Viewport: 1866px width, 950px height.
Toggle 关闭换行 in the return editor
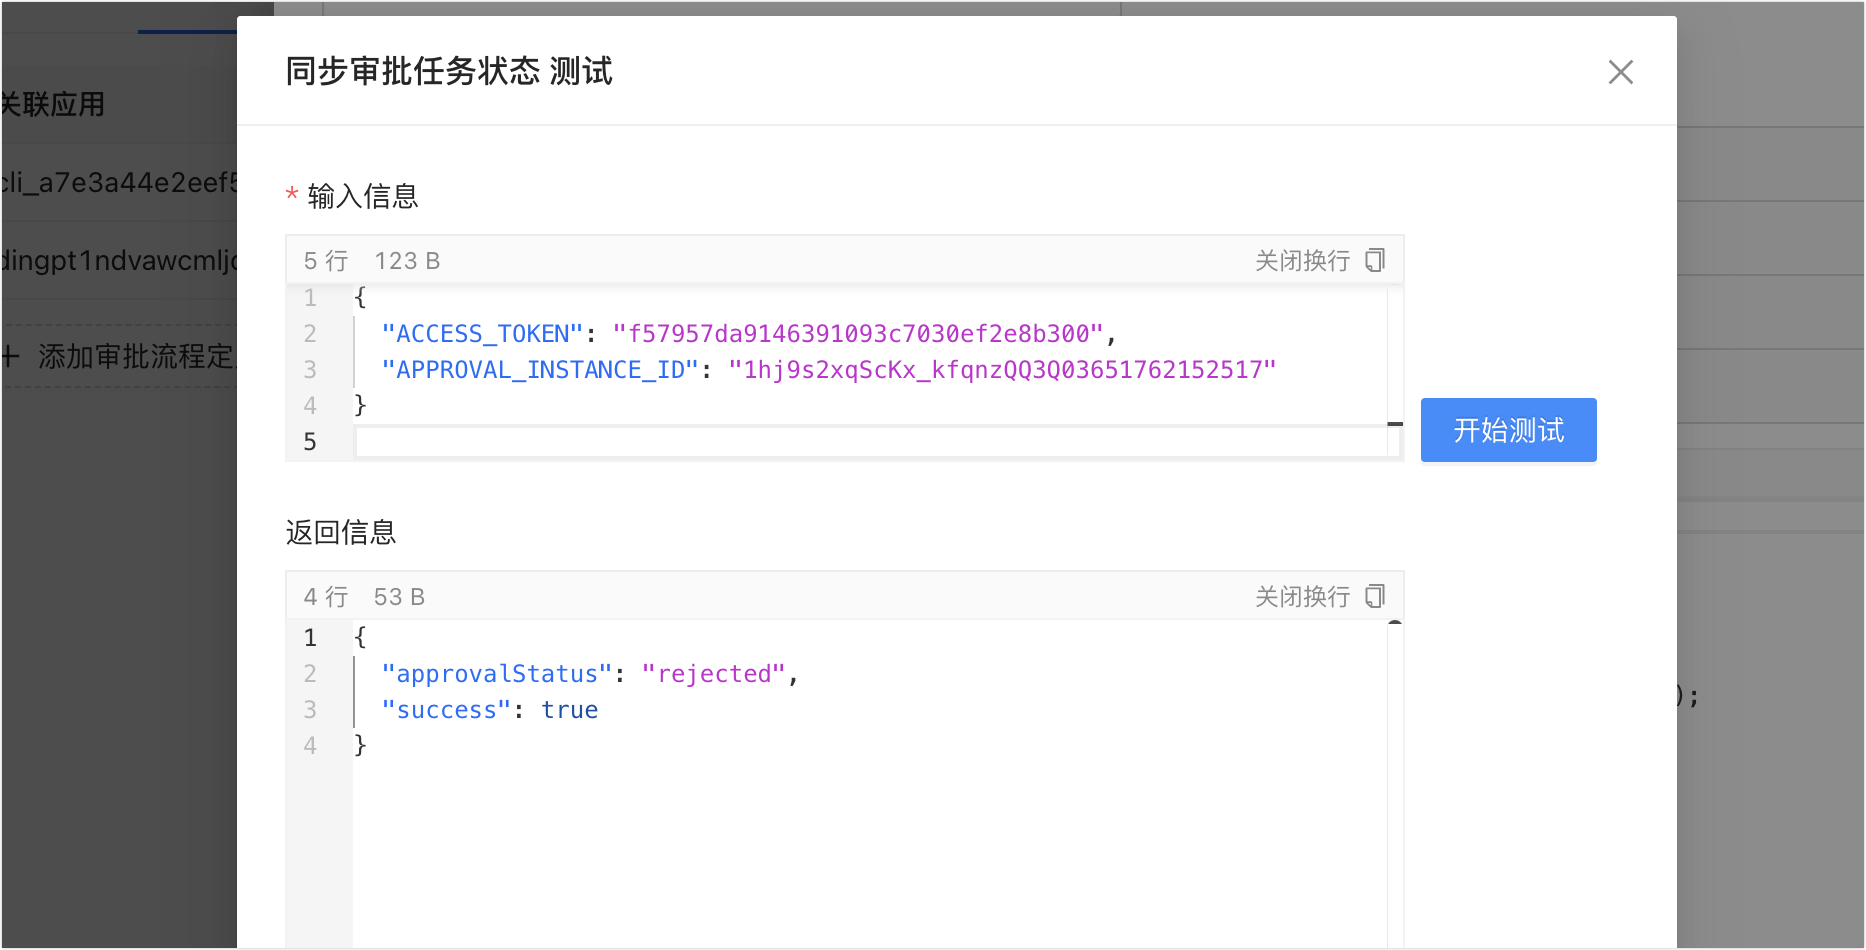[1302, 597]
